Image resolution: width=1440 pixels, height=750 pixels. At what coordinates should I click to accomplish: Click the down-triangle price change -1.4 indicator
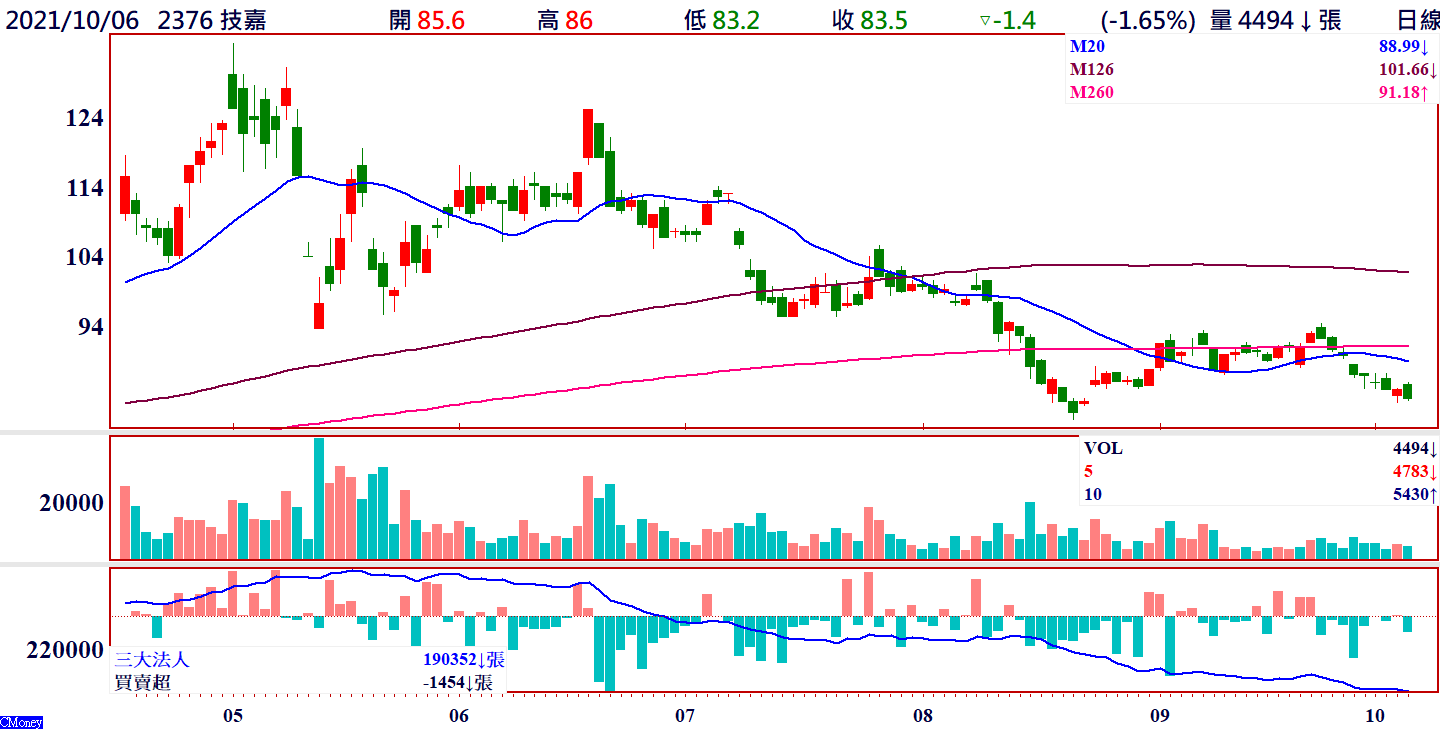pos(1007,19)
